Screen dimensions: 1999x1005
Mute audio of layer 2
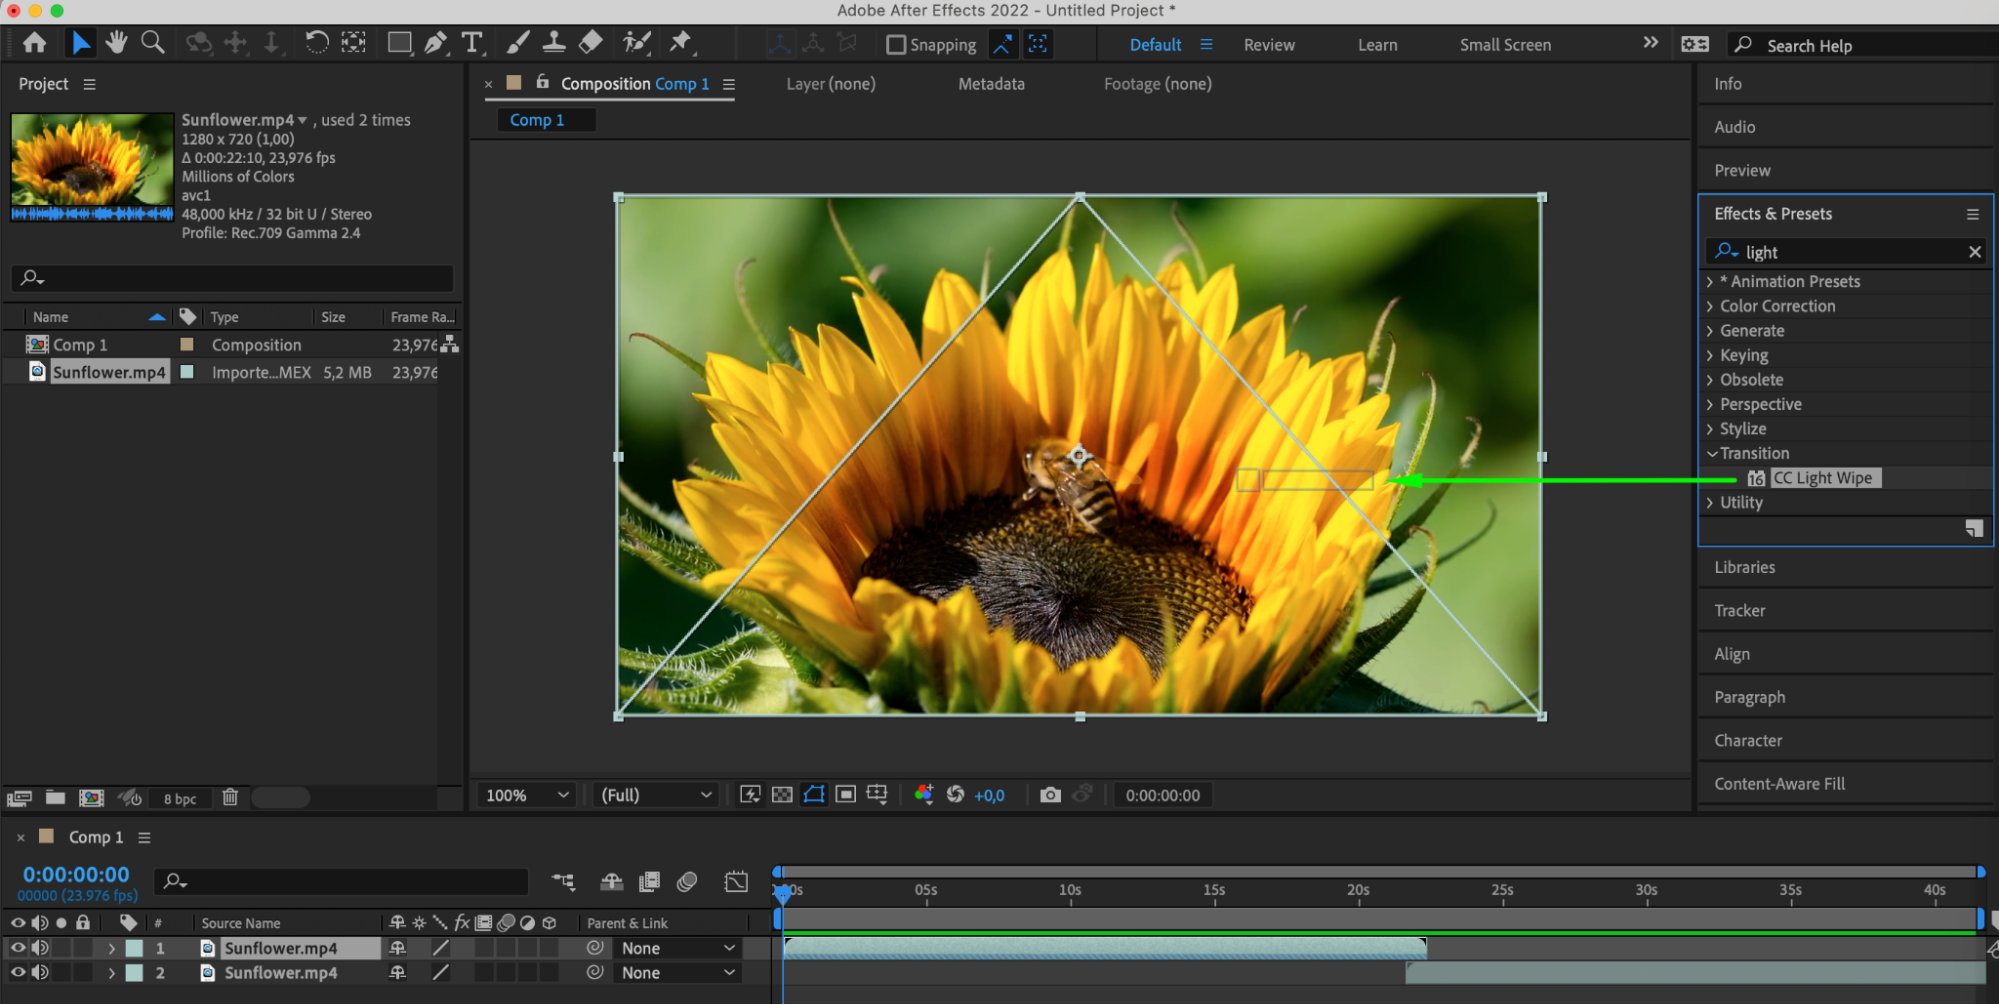point(40,972)
